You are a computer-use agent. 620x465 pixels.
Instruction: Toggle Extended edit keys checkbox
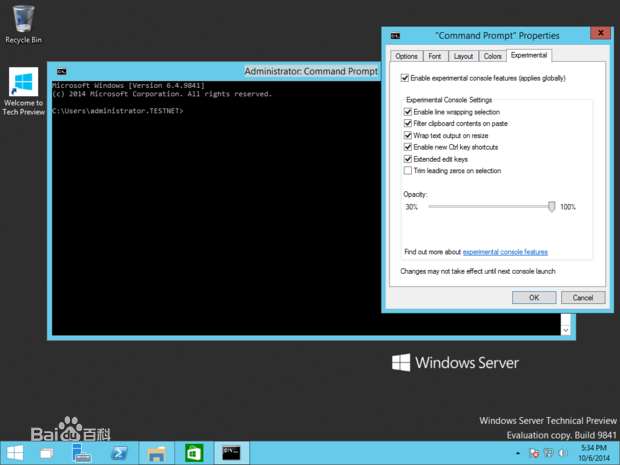[x=408, y=159]
